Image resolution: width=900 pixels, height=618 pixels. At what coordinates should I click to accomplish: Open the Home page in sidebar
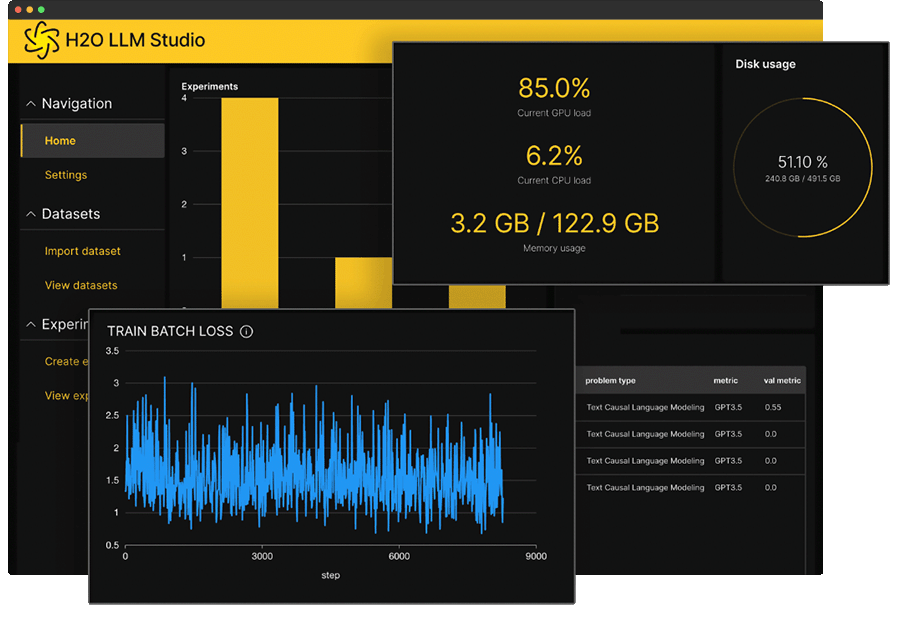click(60, 141)
